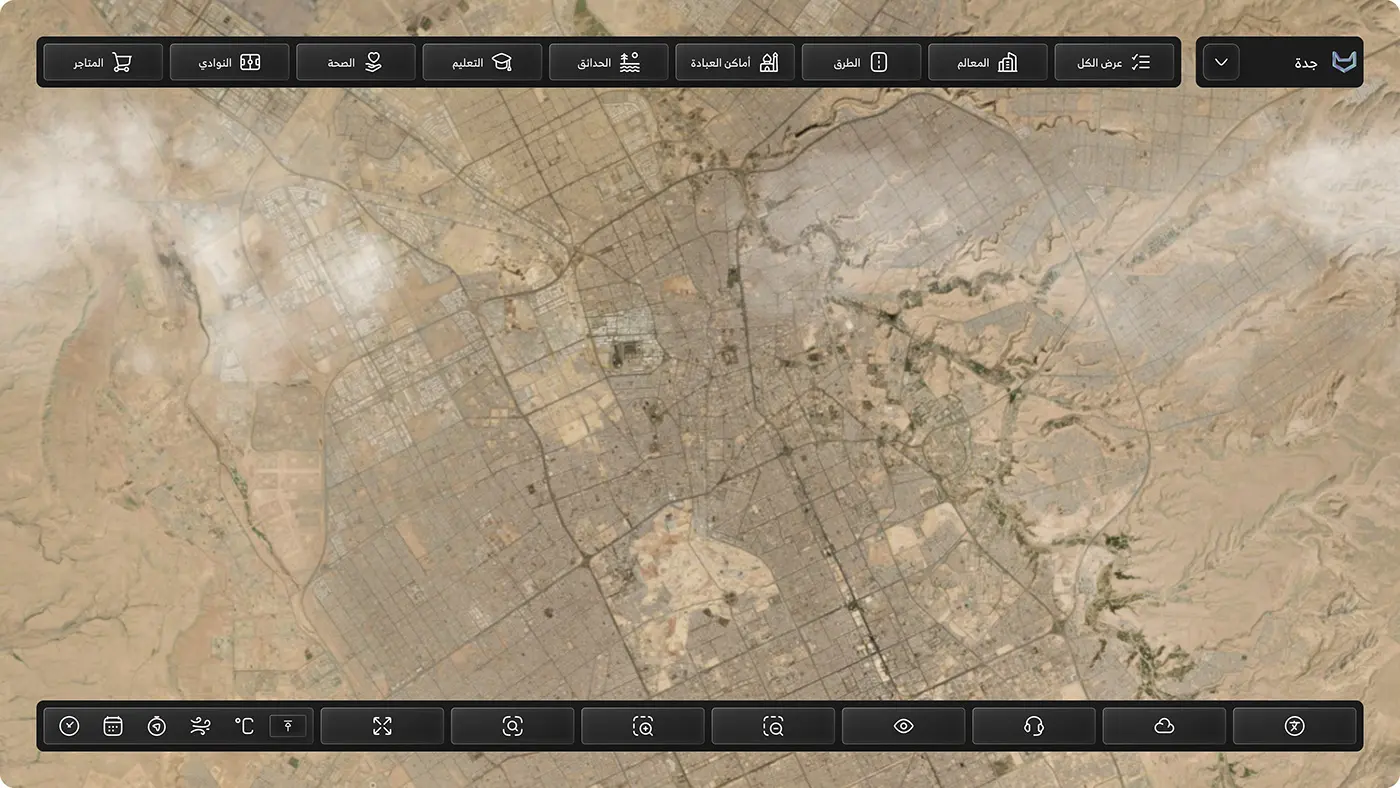Click the الصحة health filter button
1400x788 pixels.
[356, 62]
